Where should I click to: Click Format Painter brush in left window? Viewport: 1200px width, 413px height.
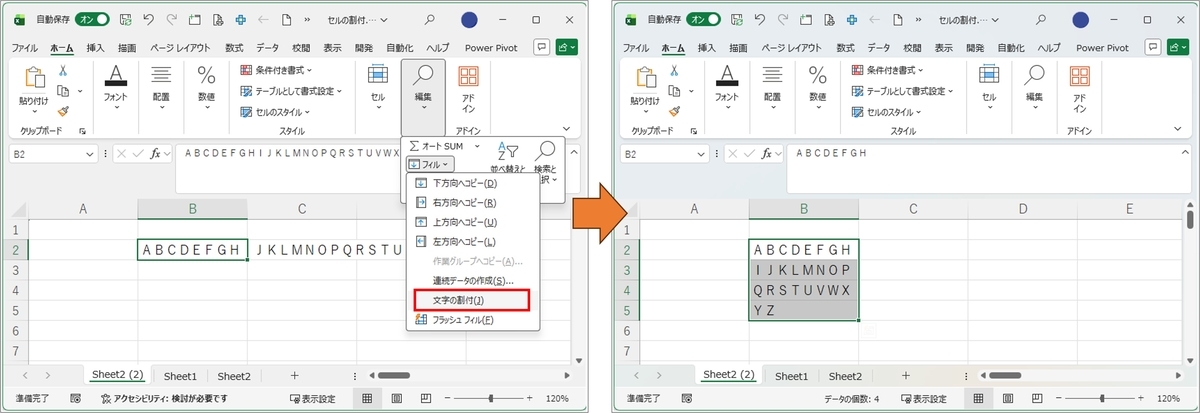point(62,112)
